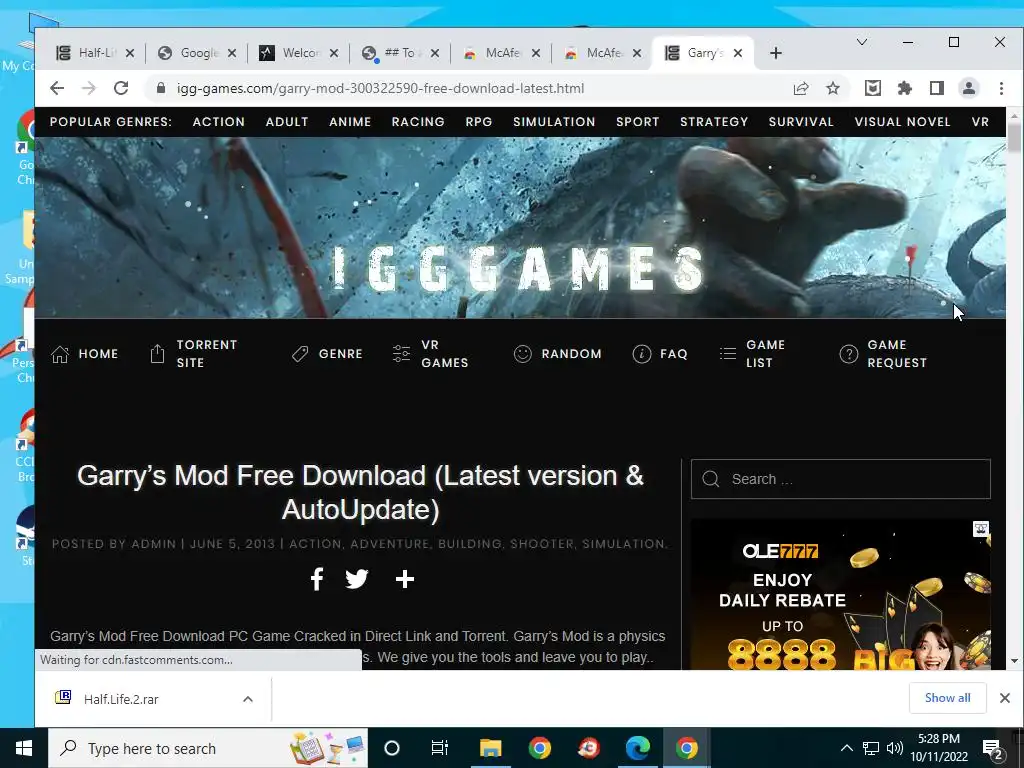
Task: Open the Chrome profile avatar
Action: pos(968,88)
